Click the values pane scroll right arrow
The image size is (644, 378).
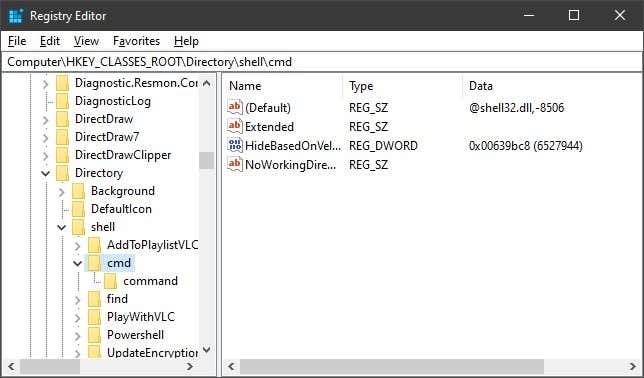[632, 366]
